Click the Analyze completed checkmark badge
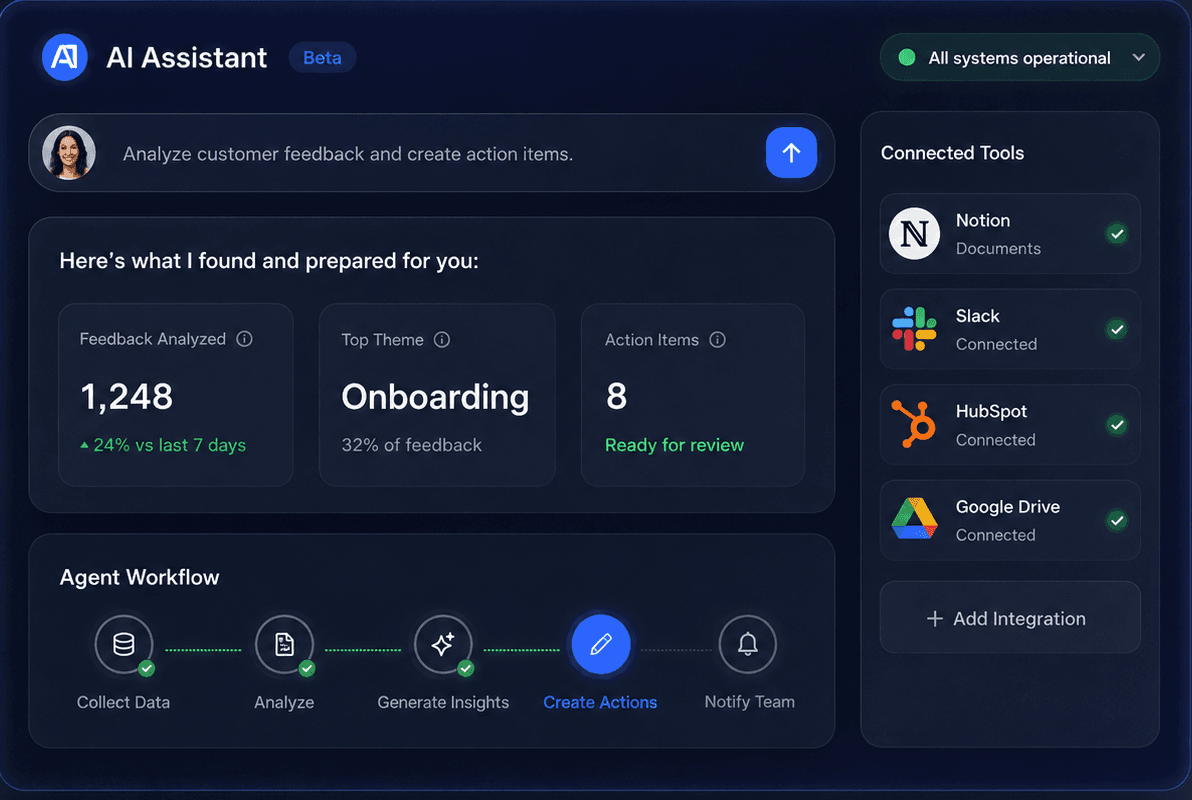Viewport: 1192px width, 800px height. [x=307, y=668]
